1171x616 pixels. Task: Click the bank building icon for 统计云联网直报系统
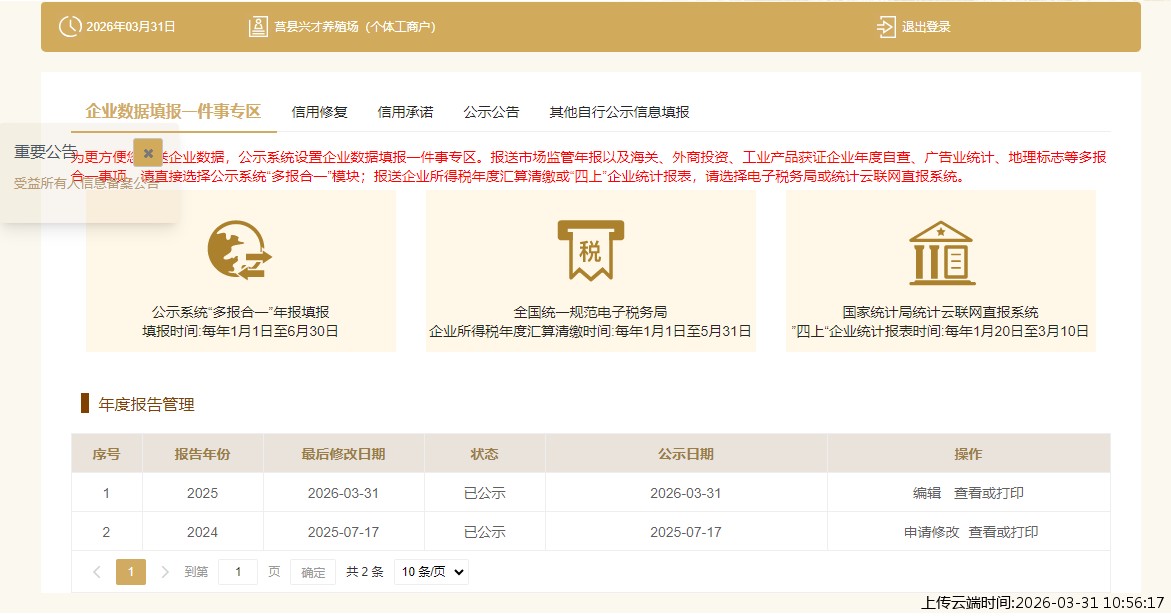(941, 250)
